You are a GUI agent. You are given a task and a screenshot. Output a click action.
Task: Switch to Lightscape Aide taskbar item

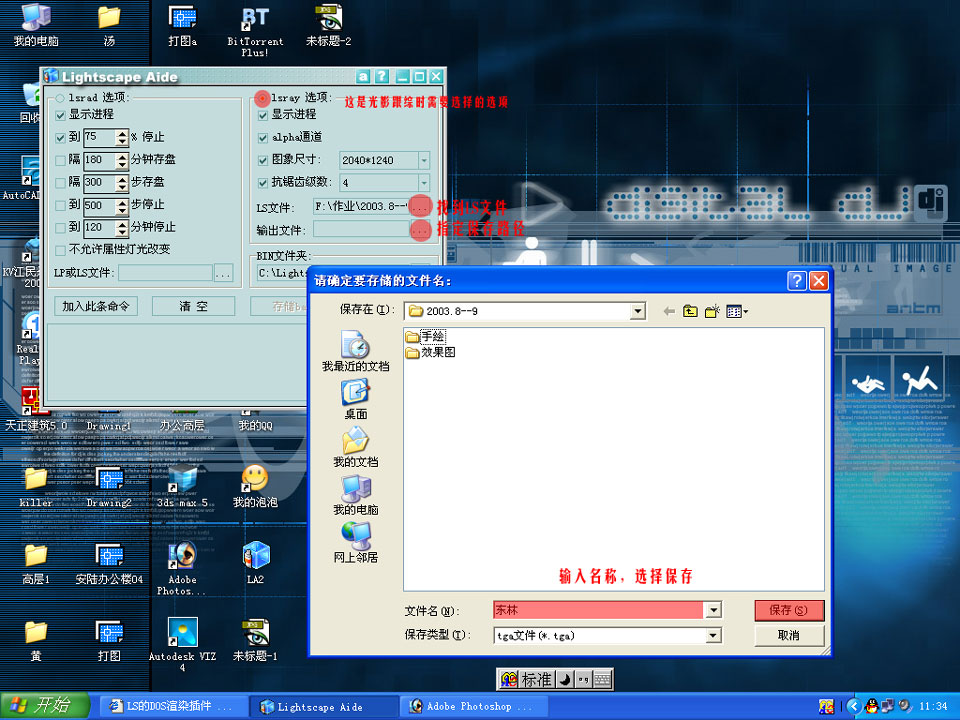(323, 707)
